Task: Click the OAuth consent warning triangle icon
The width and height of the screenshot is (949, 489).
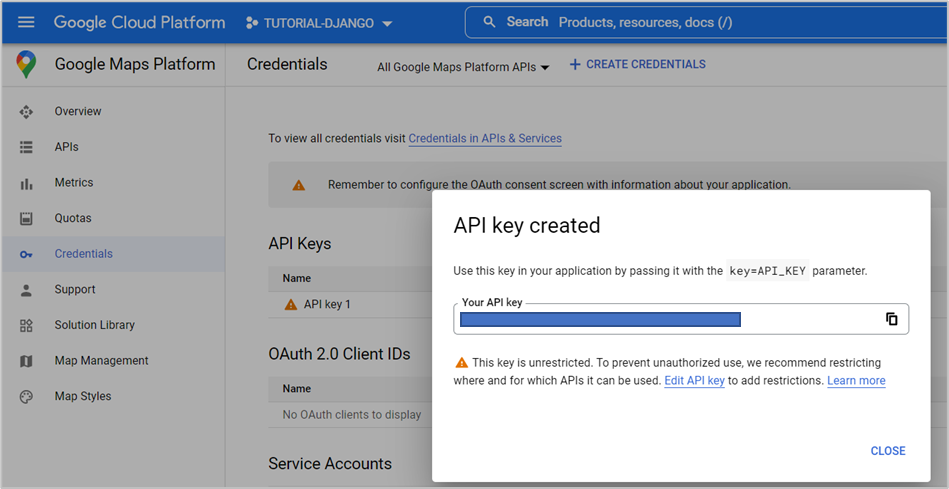Action: tap(299, 185)
